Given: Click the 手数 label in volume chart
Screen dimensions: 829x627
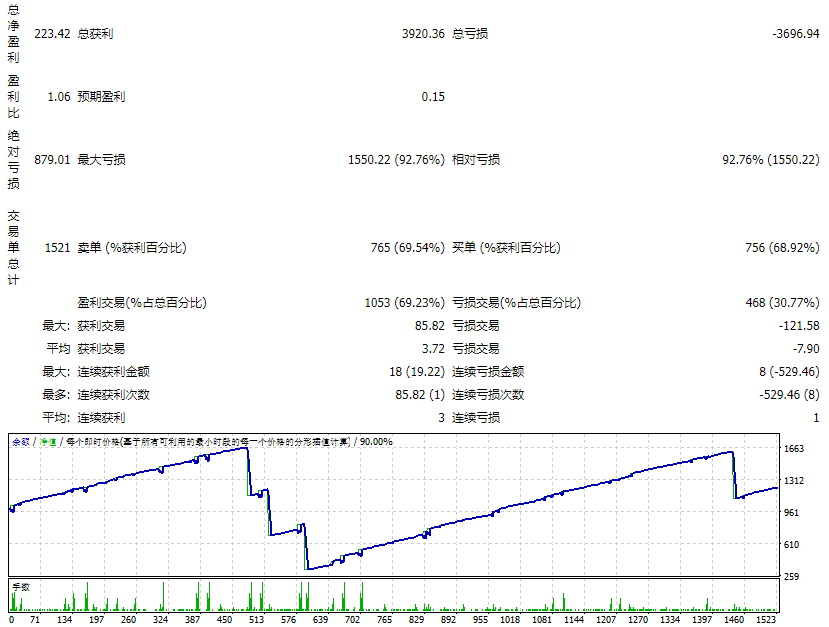Looking at the screenshot, I should (21, 587).
